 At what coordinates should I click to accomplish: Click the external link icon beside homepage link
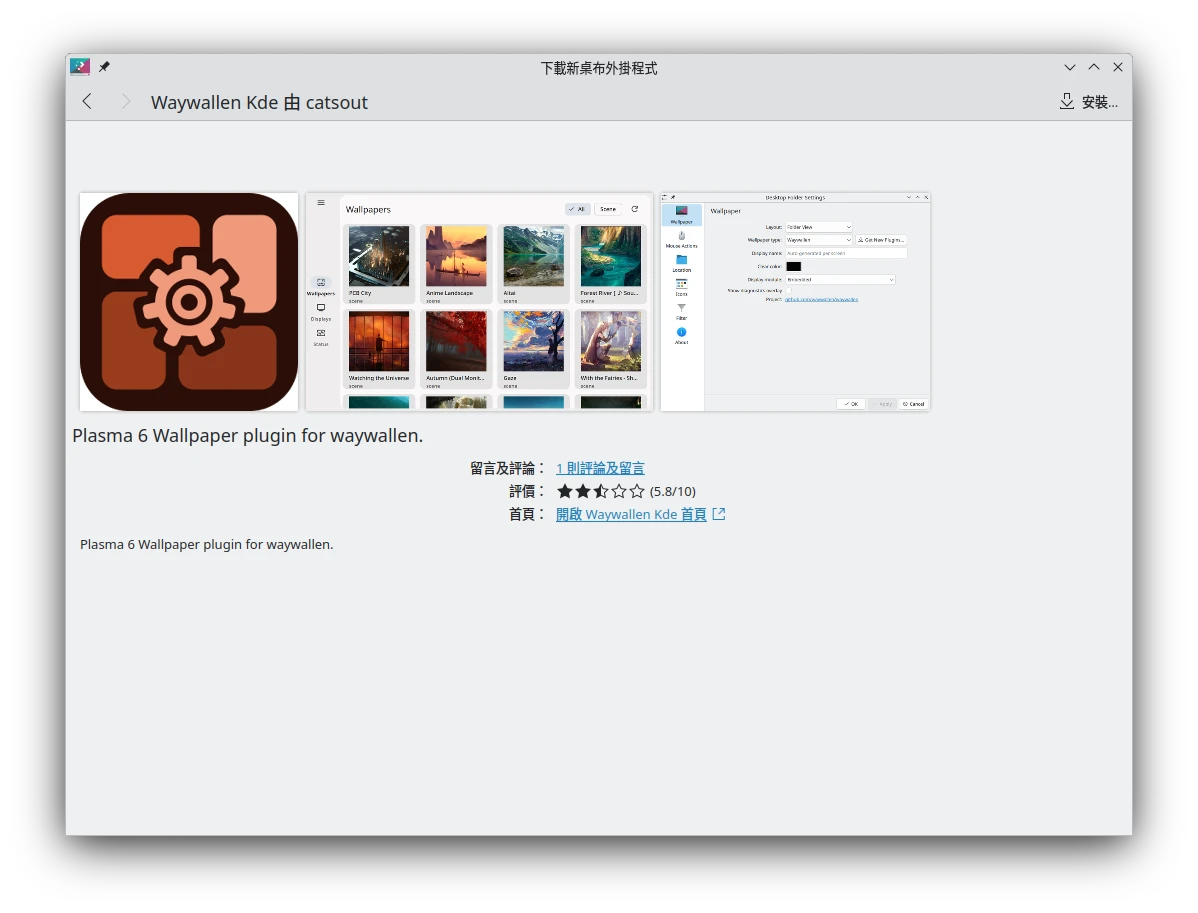pos(719,514)
